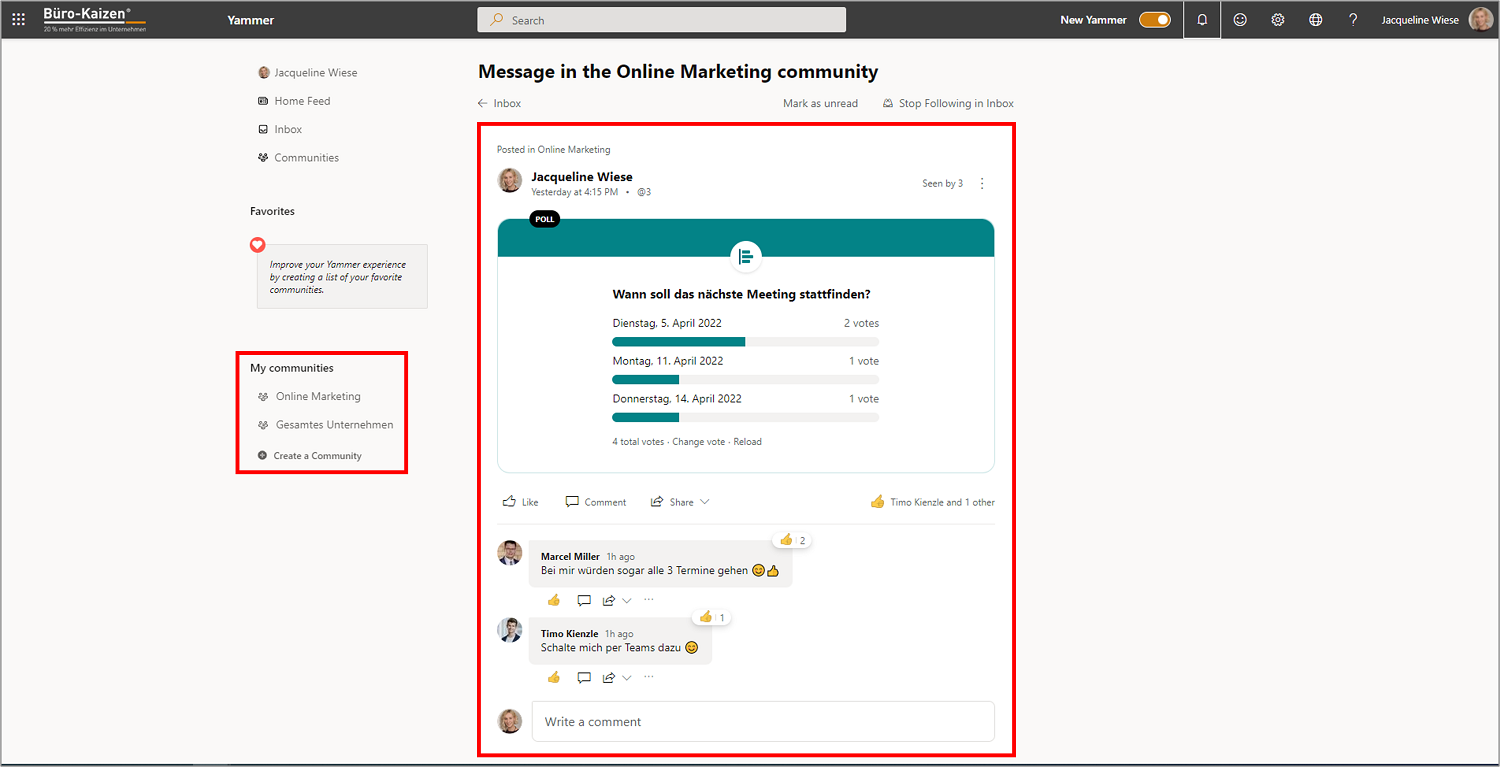Expand share chevron on Timo Kienzle's comment
Viewport: 1500px width, 767px height.
(x=627, y=677)
